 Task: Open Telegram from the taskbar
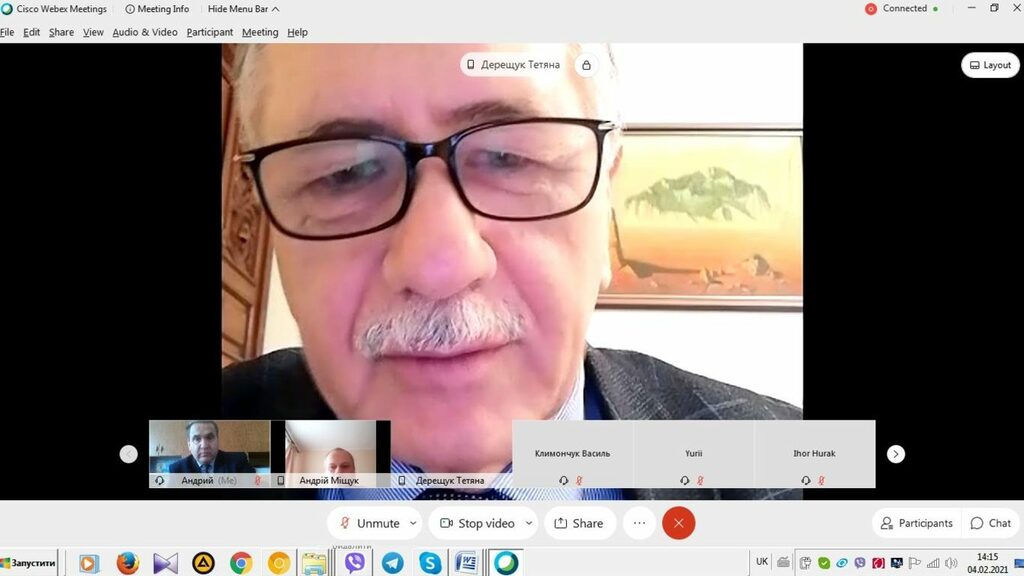[392, 563]
